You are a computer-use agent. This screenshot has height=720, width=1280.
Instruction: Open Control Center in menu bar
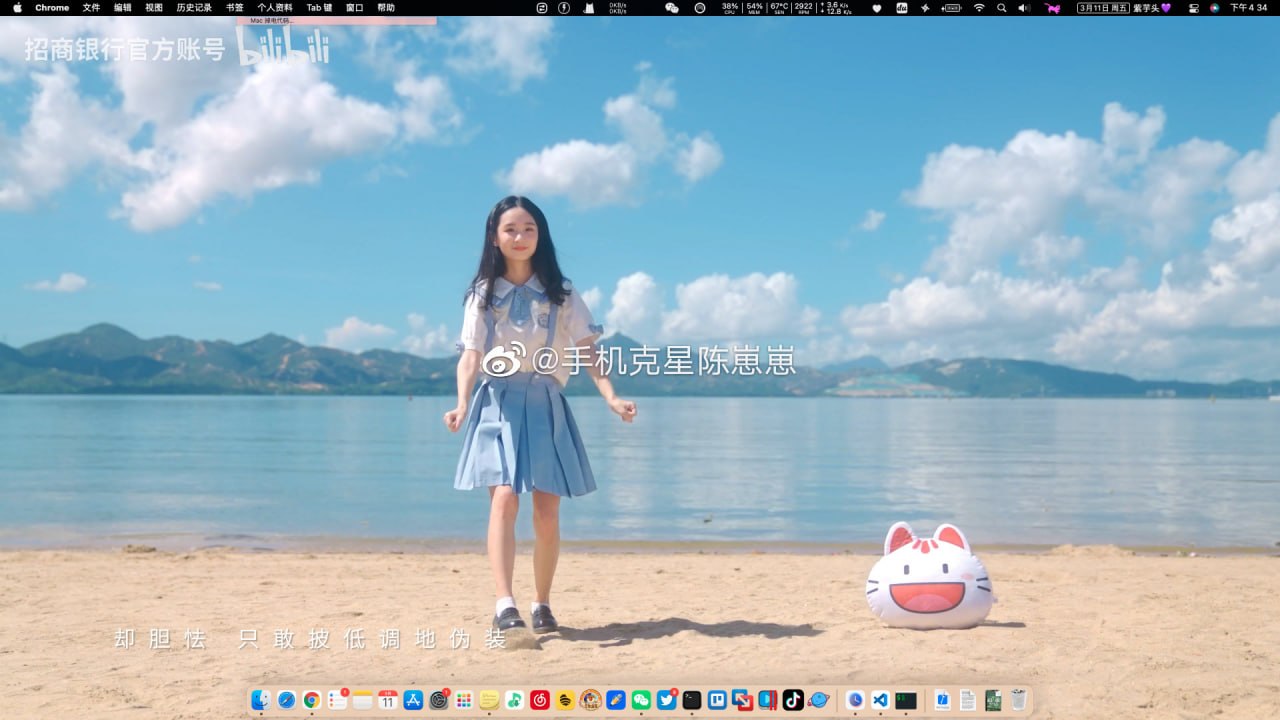[x=1193, y=7]
